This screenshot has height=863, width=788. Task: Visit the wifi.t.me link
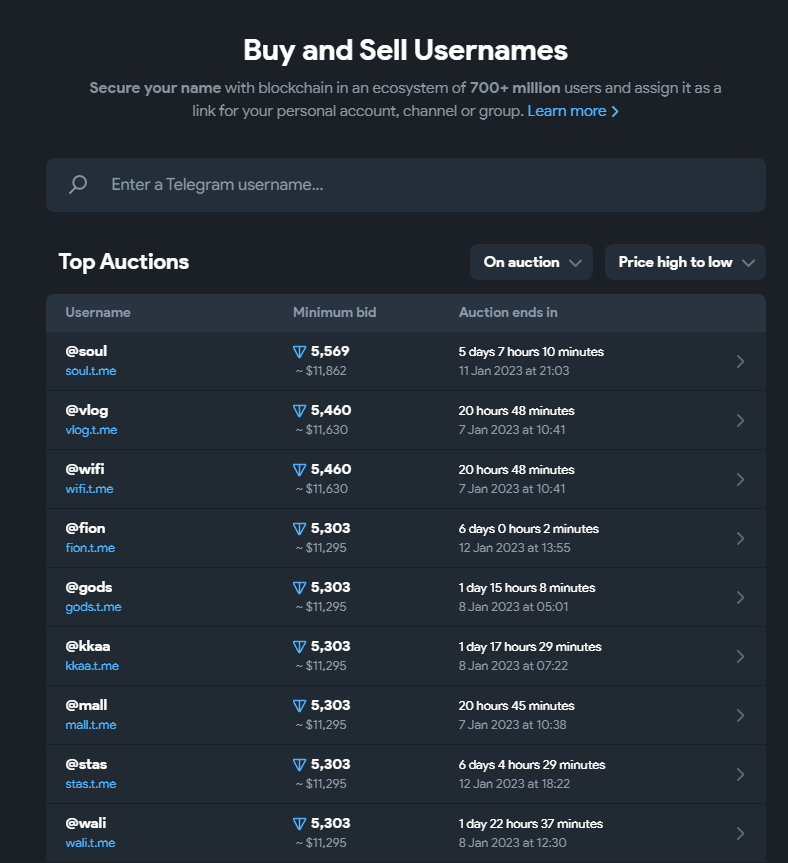coord(89,489)
